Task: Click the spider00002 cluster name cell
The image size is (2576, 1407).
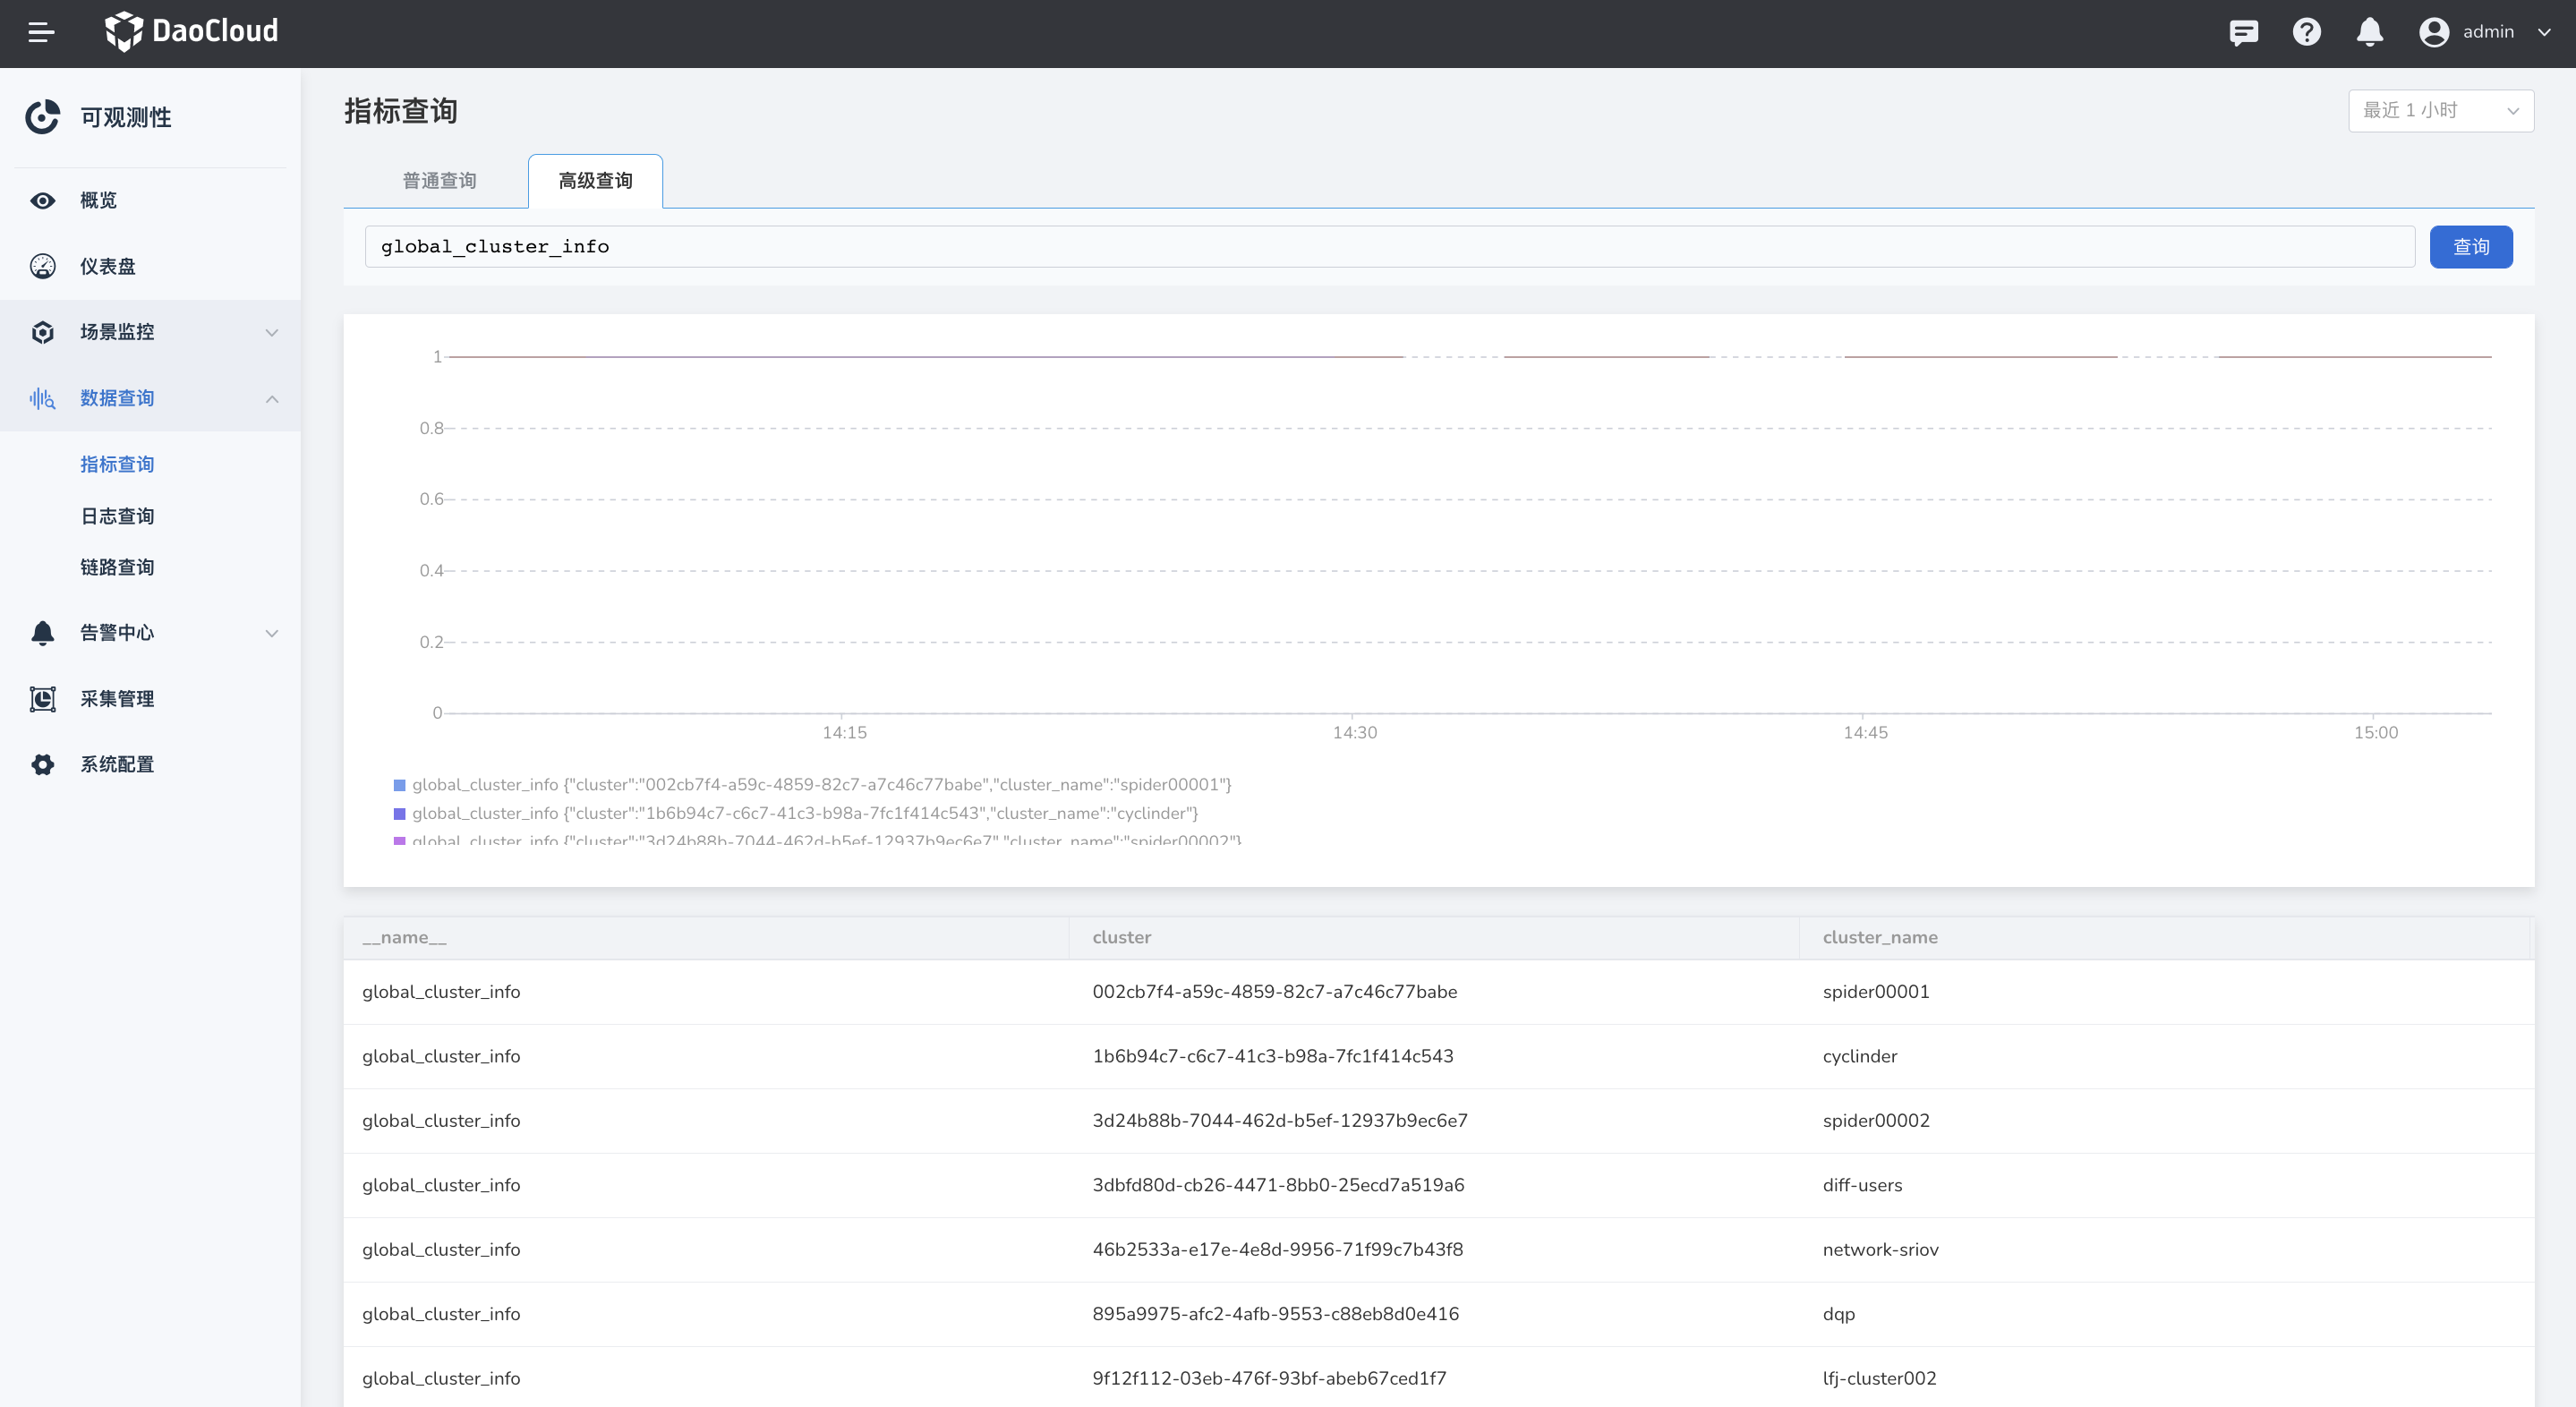Action: [x=1875, y=1121]
